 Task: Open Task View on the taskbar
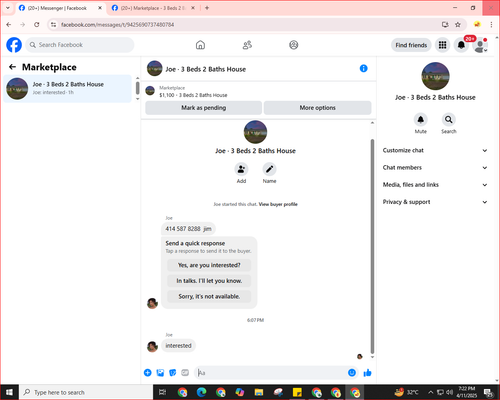(162, 392)
